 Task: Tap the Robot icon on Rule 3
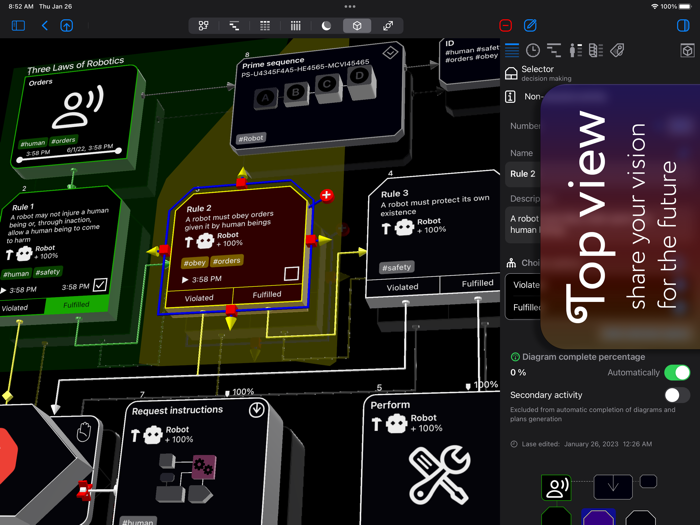[404, 228]
